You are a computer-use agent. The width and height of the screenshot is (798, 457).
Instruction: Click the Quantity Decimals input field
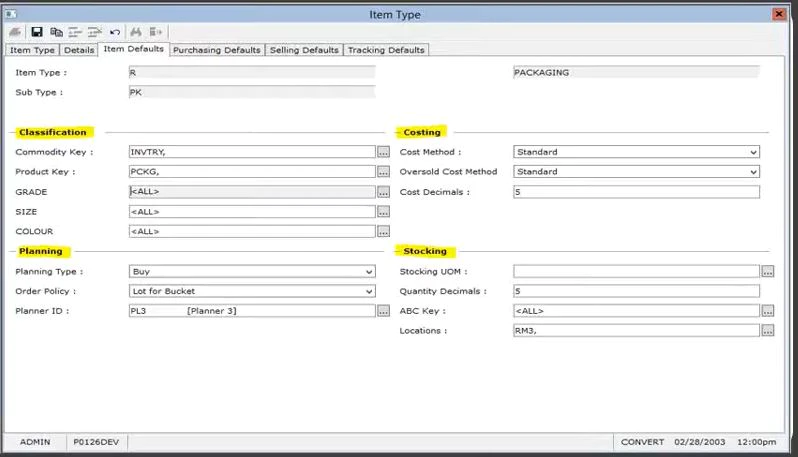tap(636, 291)
